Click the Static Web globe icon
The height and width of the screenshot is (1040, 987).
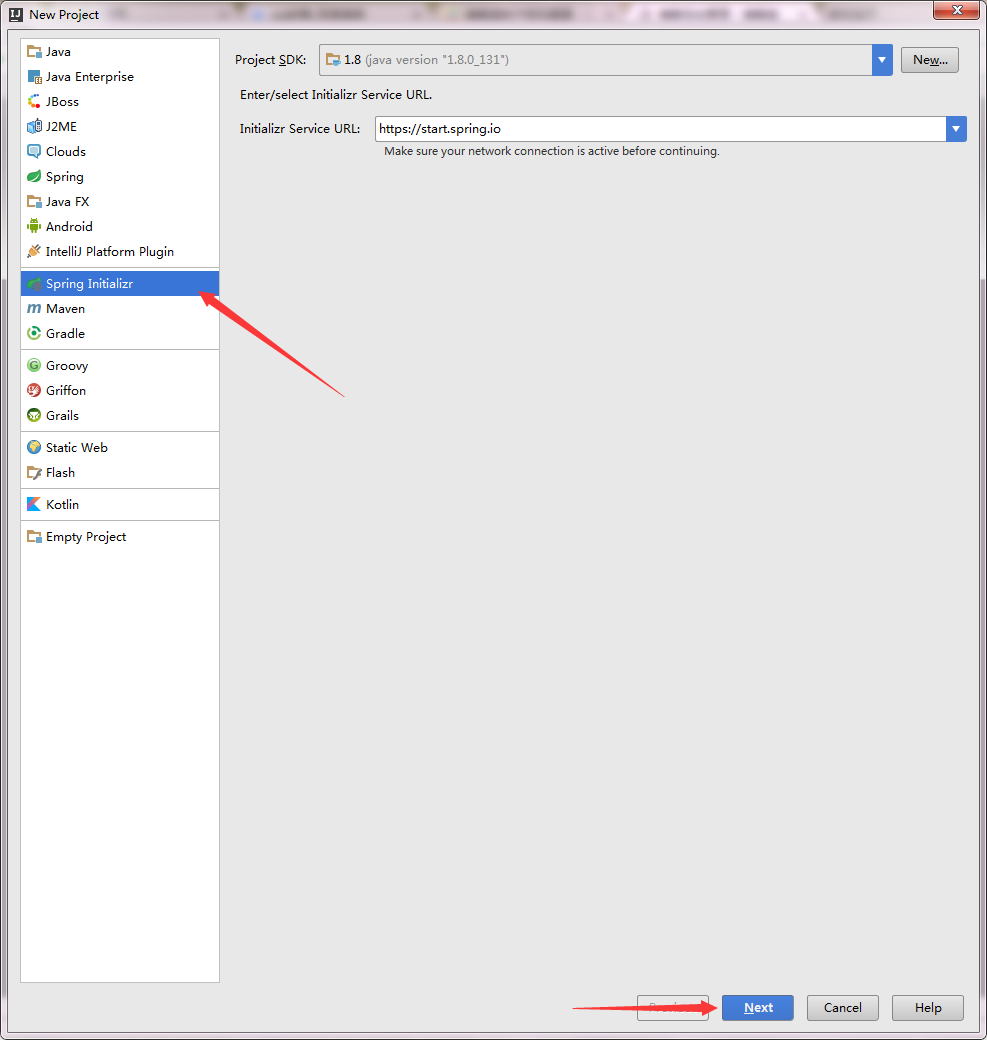pyautogui.click(x=34, y=448)
